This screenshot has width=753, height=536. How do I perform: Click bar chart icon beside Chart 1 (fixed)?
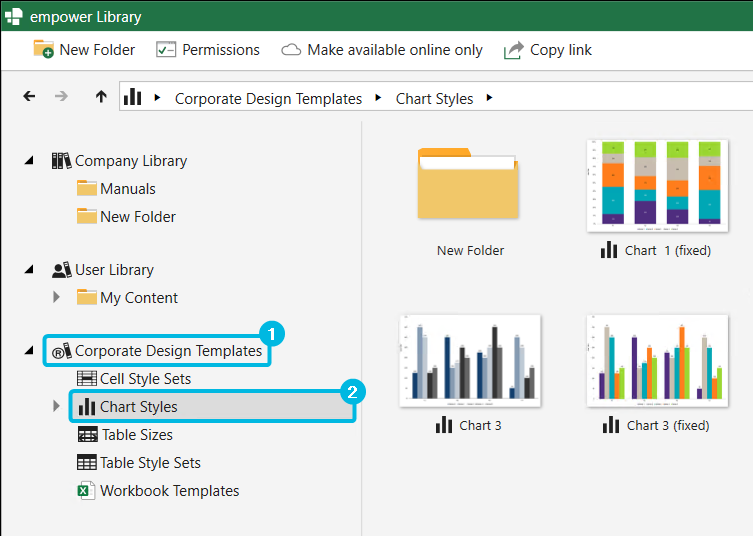tap(609, 250)
